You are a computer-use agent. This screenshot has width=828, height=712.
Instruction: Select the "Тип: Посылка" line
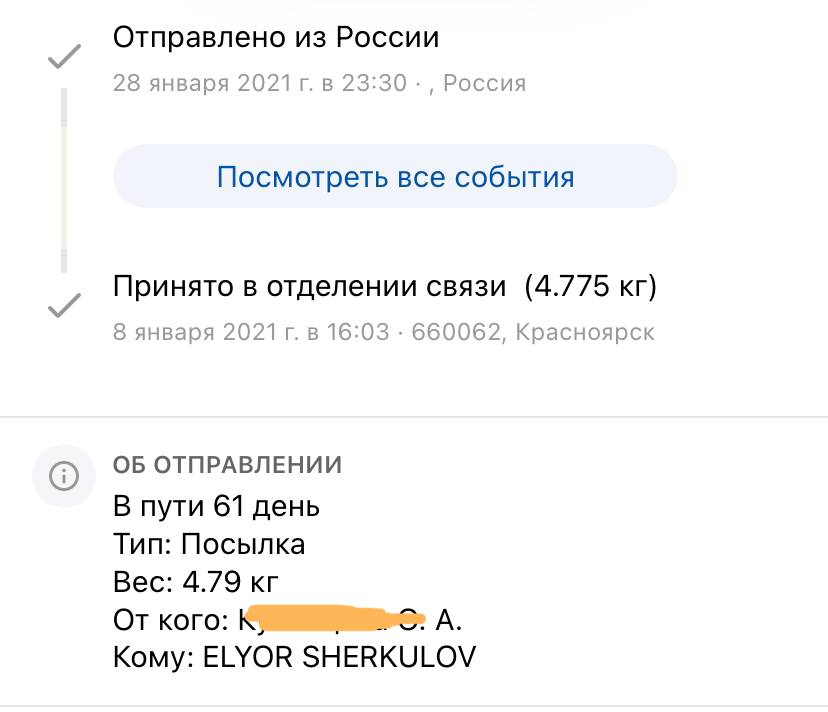click(x=209, y=545)
